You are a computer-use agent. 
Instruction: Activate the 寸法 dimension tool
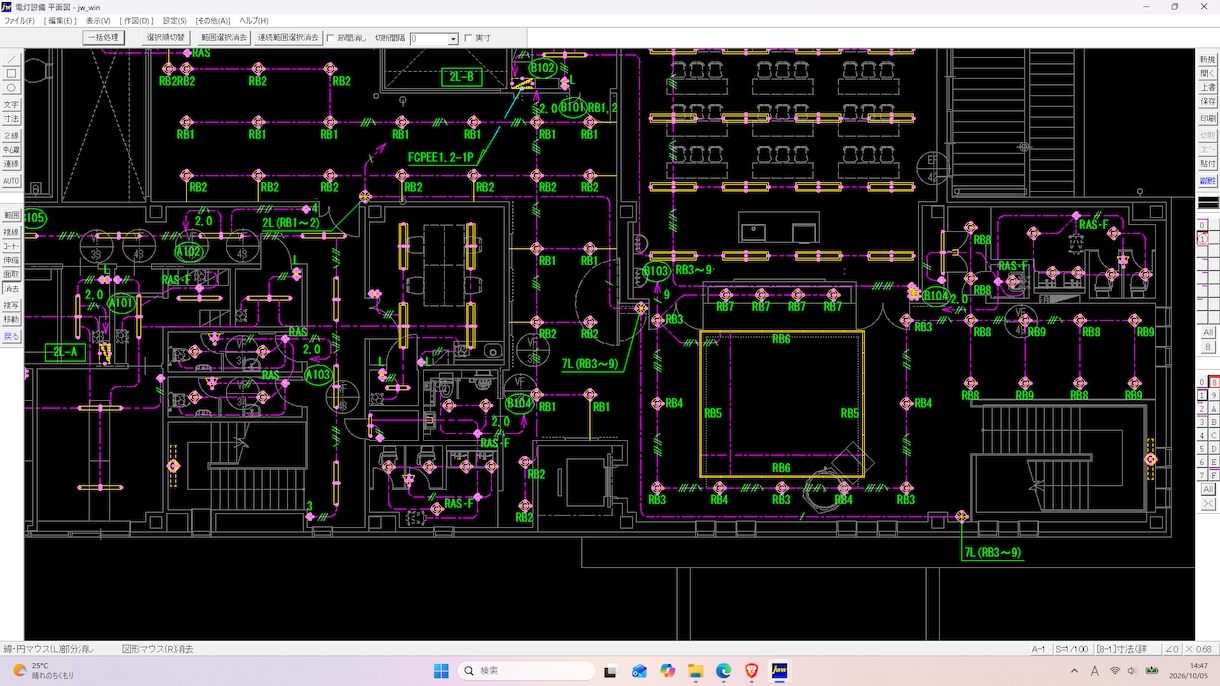(12, 119)
